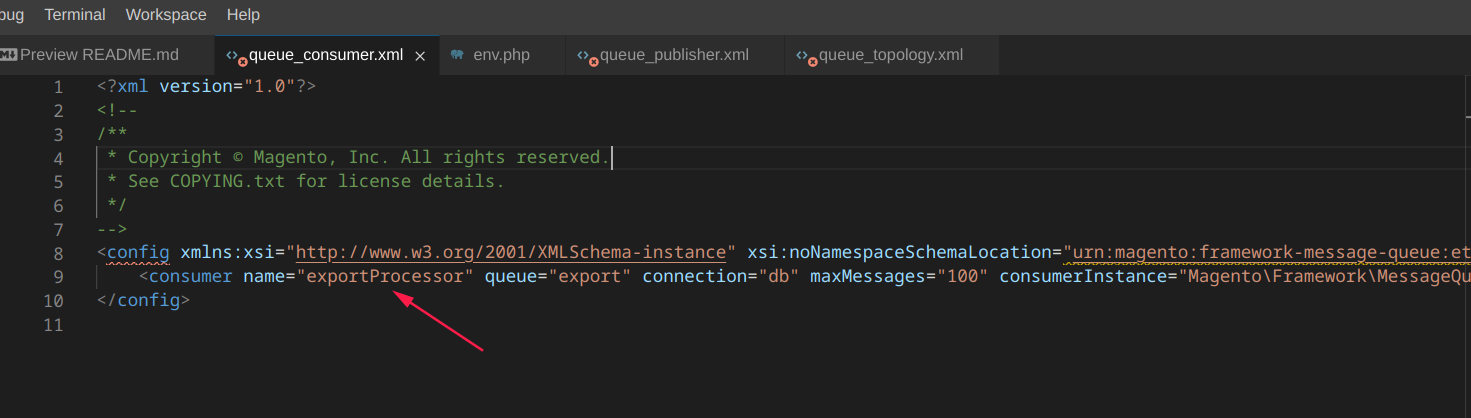Activate the queue_topology.xml tab

890,55
